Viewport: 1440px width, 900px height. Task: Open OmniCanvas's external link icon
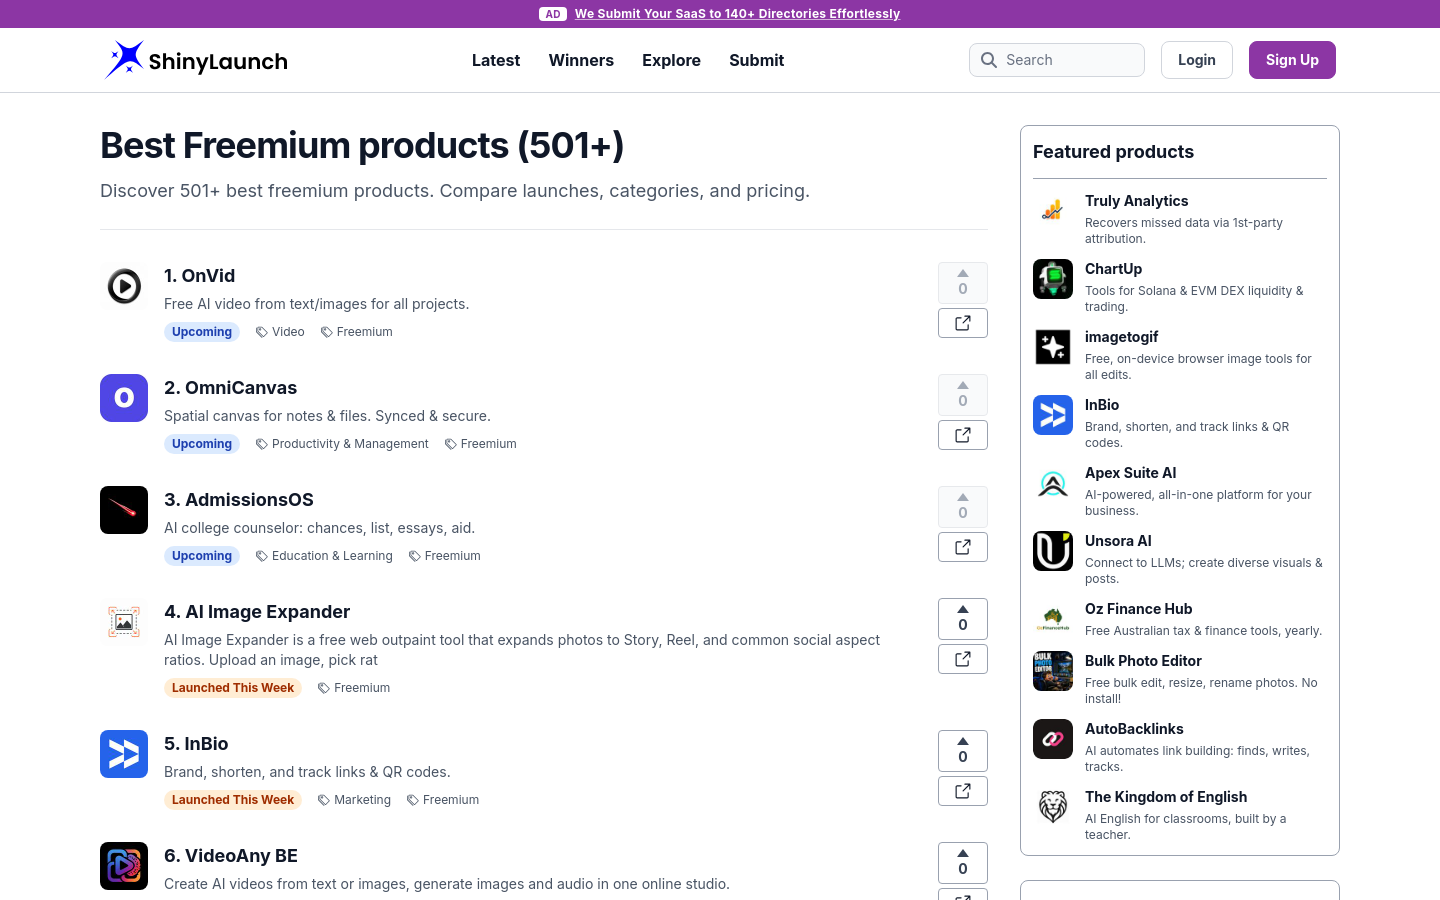click(x=963, y=435)
